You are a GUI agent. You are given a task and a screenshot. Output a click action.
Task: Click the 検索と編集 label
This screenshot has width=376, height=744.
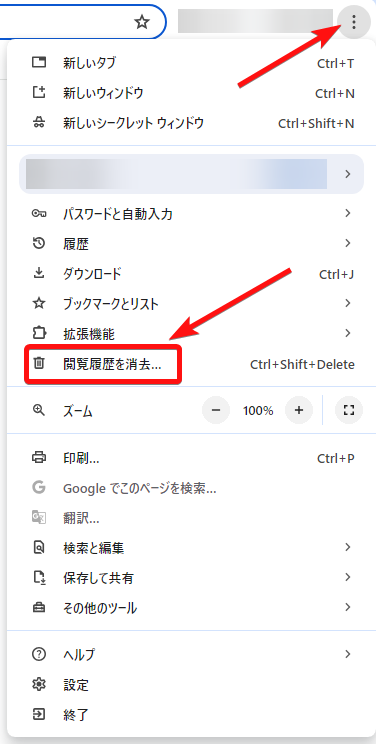94,549
